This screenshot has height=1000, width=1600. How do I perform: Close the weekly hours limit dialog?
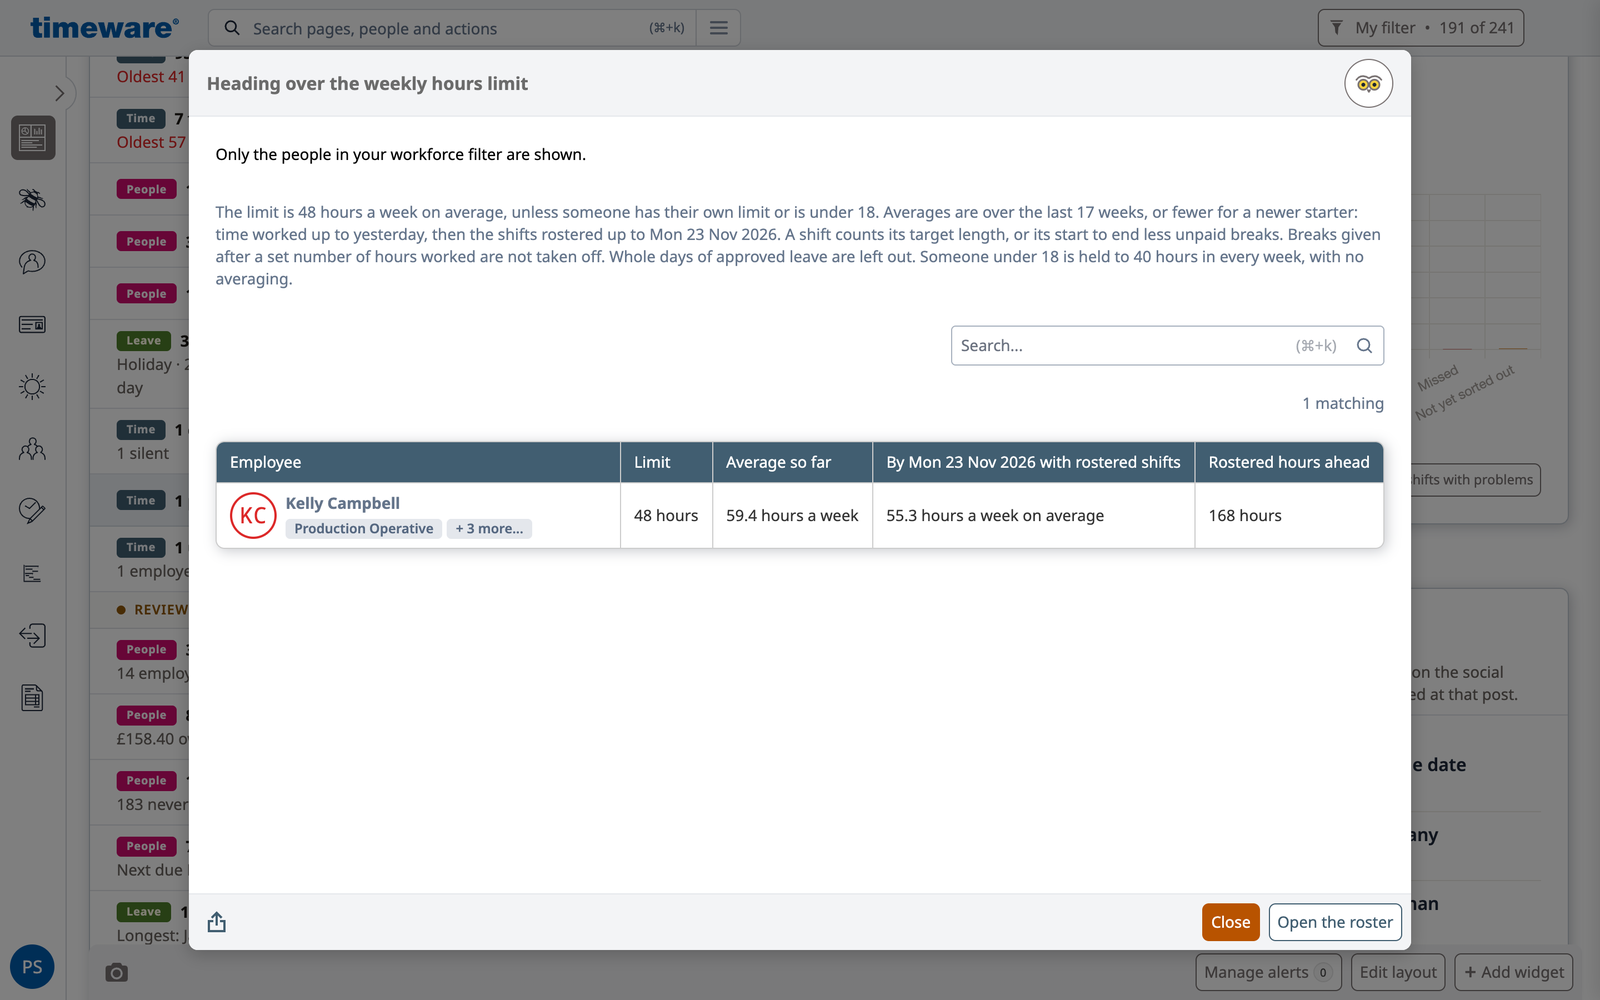1230,922
